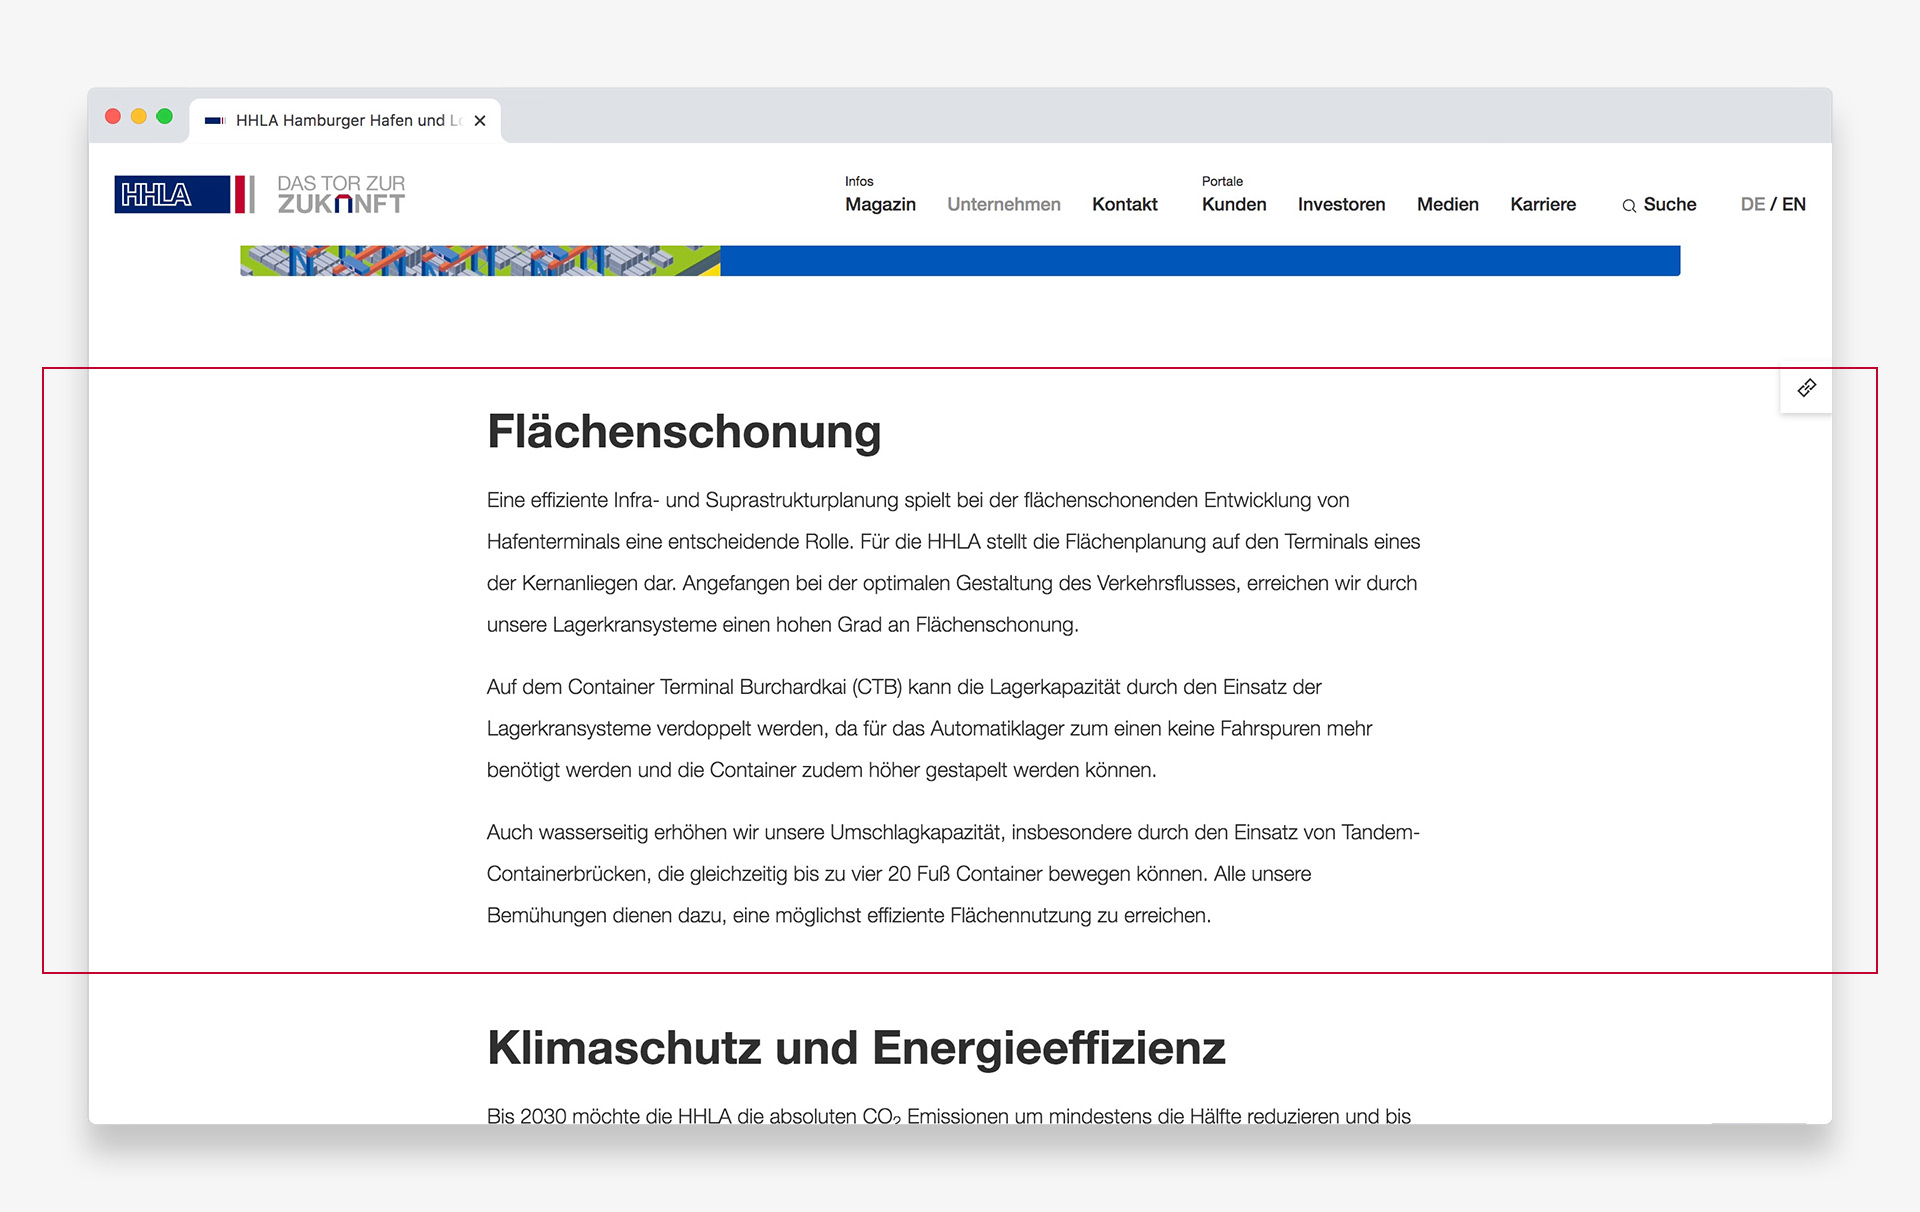Click the paragraph starting 'Auf dem Container Terminal'
The image size is (1920, 1212).
click(x=930, y=728)
